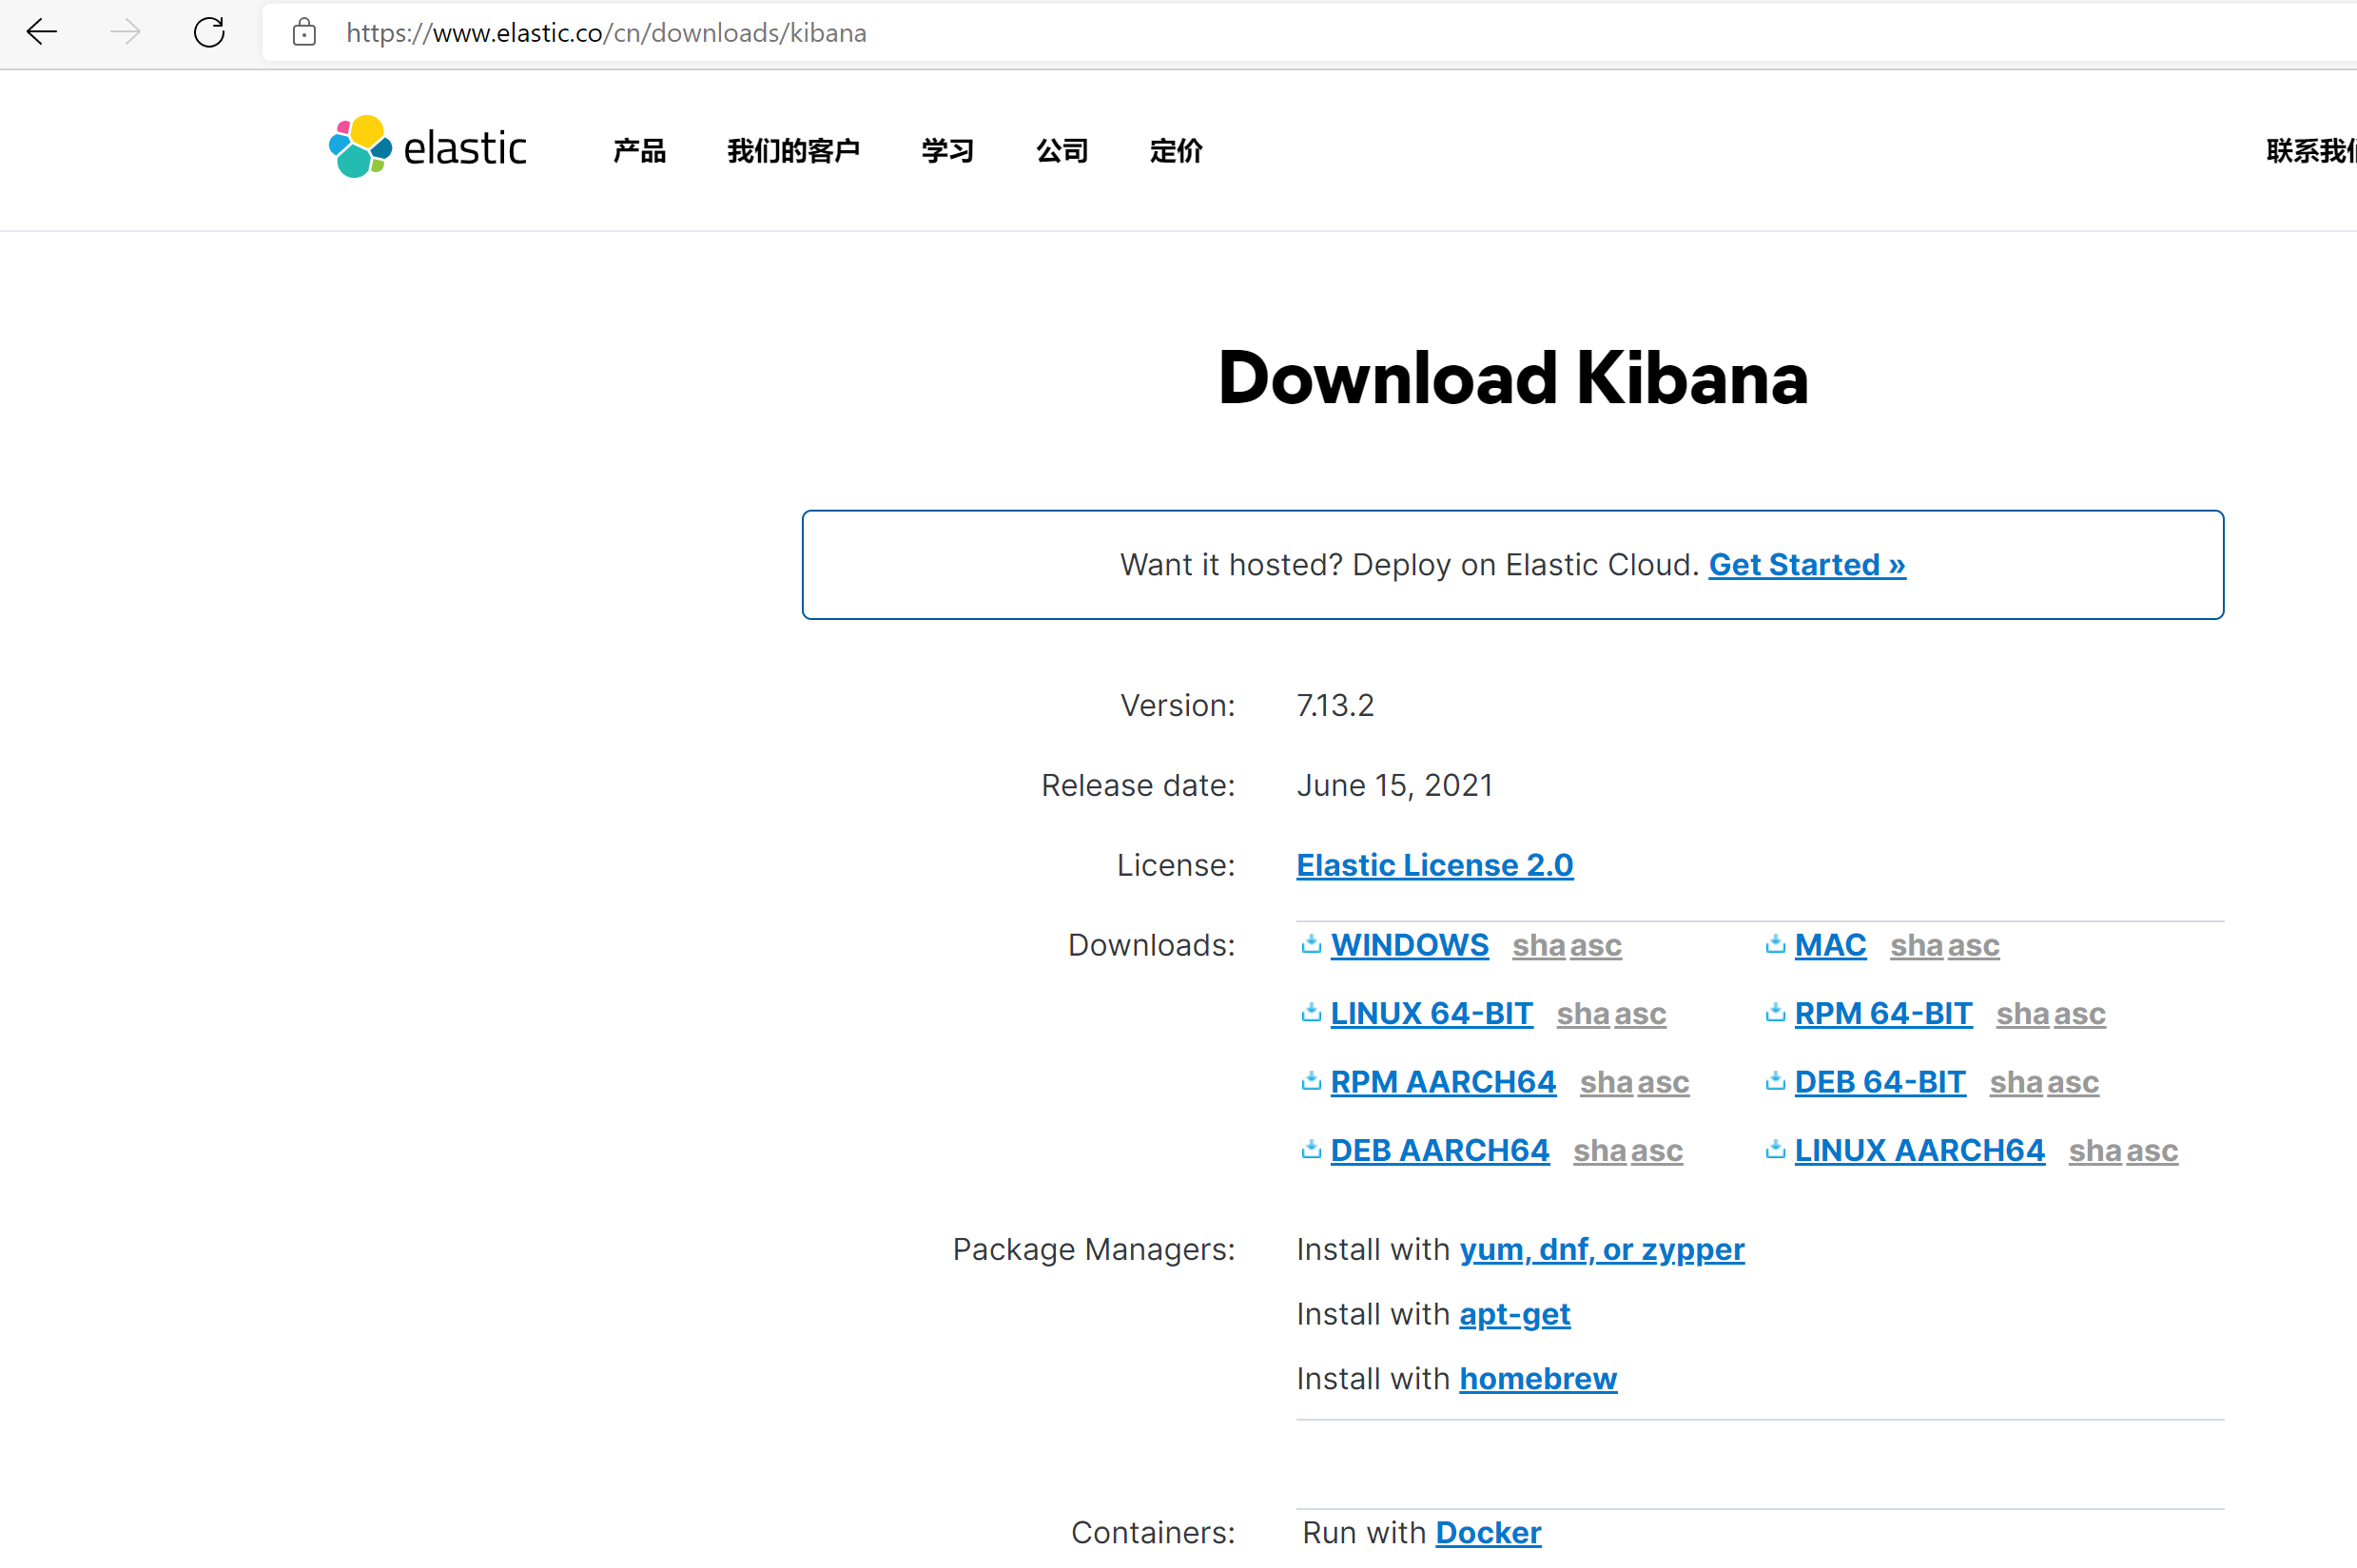
Task: Open sha link for RPM AARCH64
Action: click(x=1606, y=1082)
